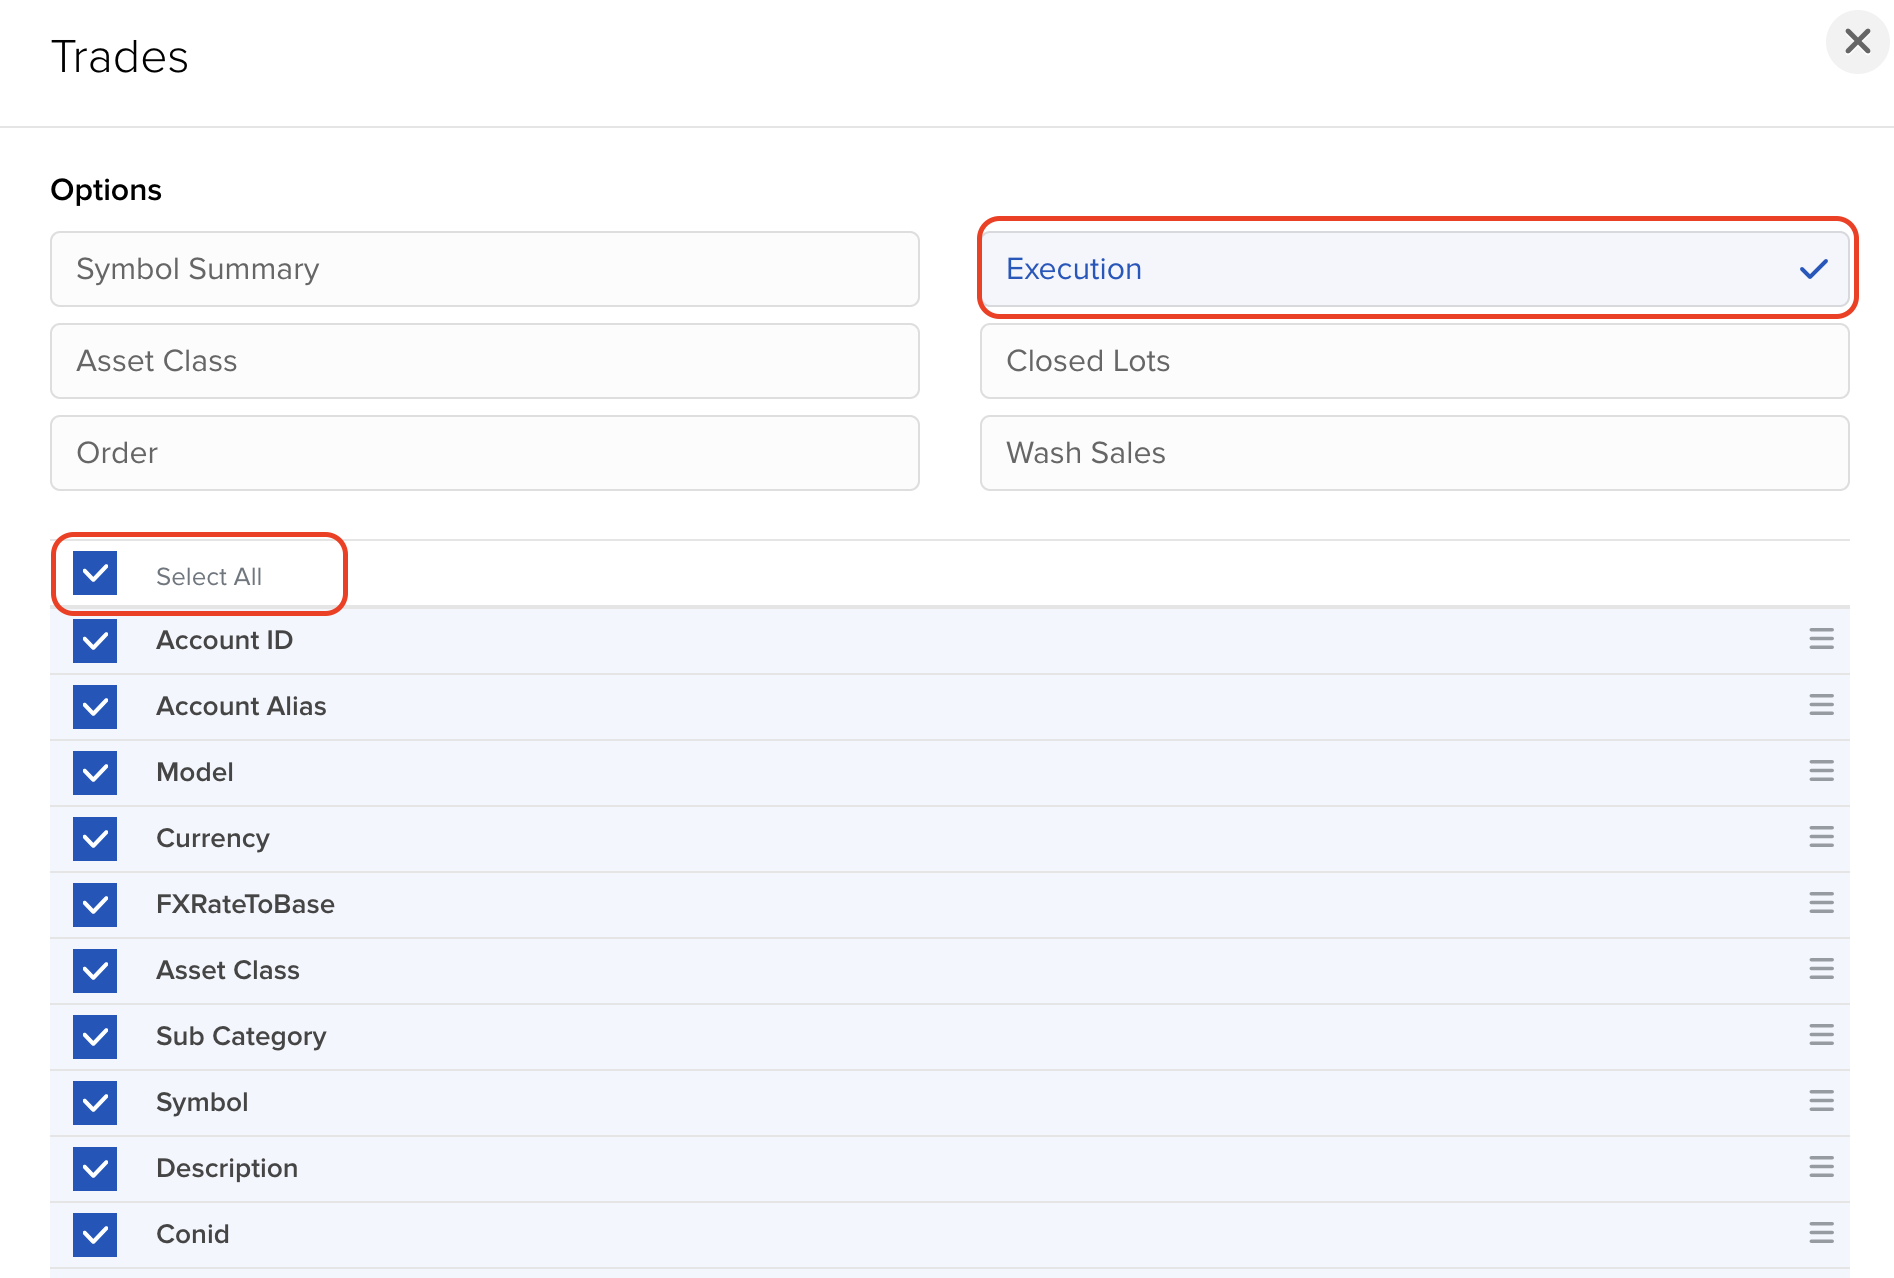Click the reorder icon for the Model row
The height and width of the screenshot is (1278, 1894).
(x=1822, y=771)
